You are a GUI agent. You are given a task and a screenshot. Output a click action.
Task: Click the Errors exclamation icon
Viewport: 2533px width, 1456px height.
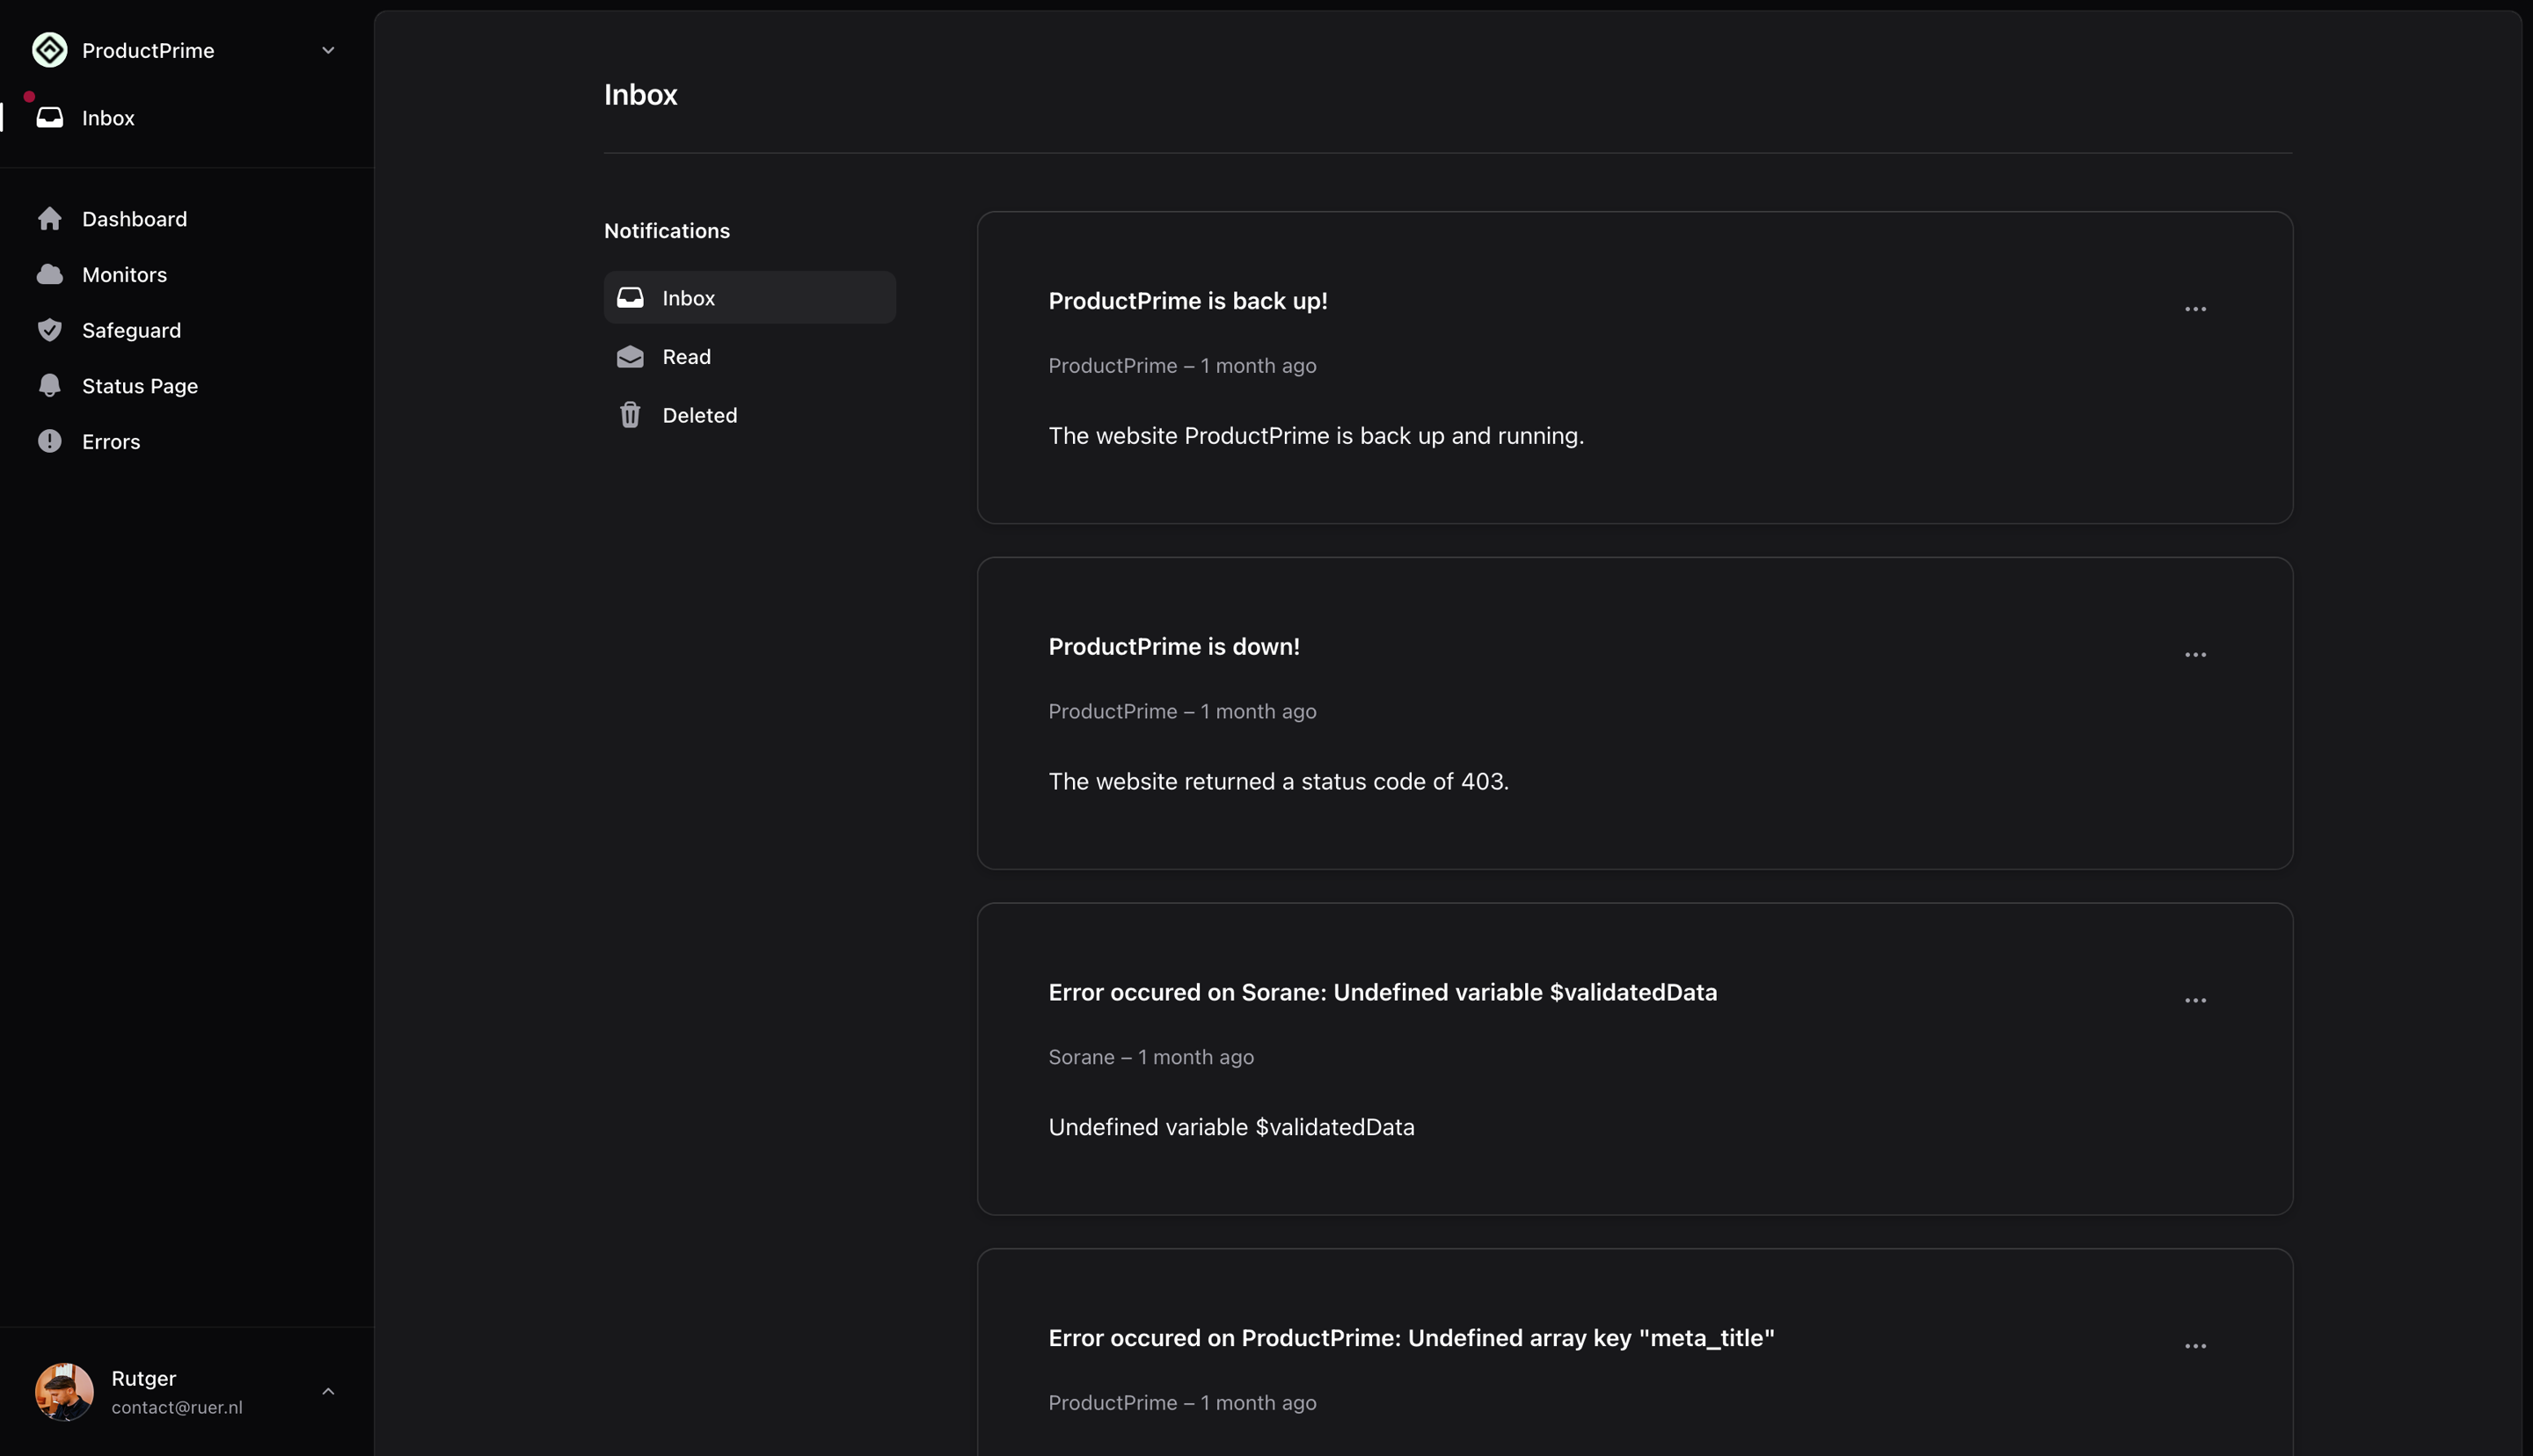(50, 441)
